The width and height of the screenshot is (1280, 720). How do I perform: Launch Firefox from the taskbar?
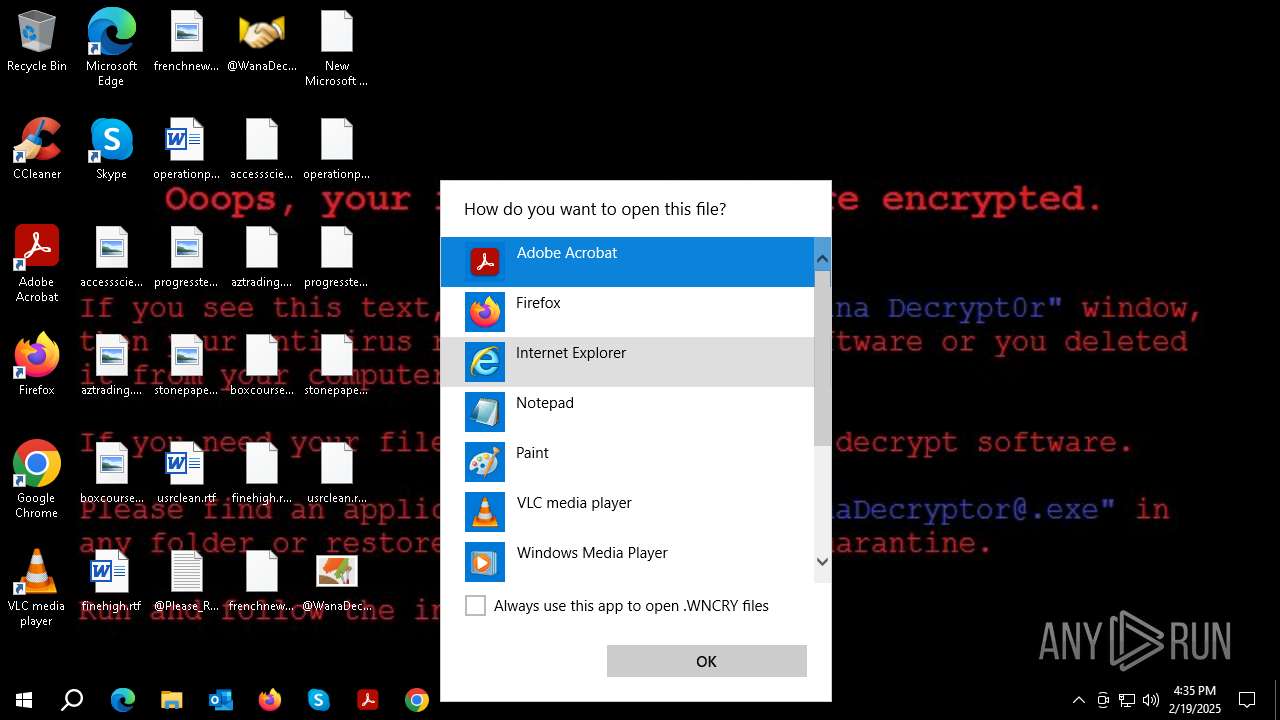(x=269, y=700)
